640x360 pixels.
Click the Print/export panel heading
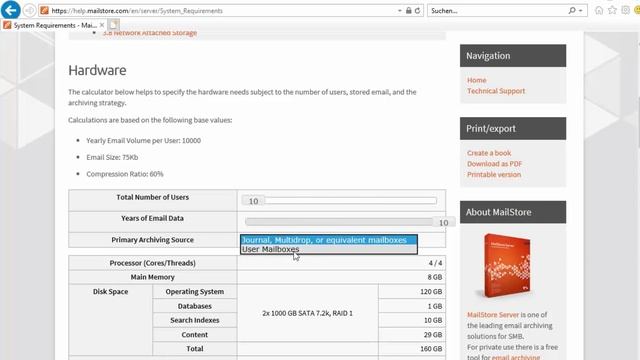click(513, 129)
